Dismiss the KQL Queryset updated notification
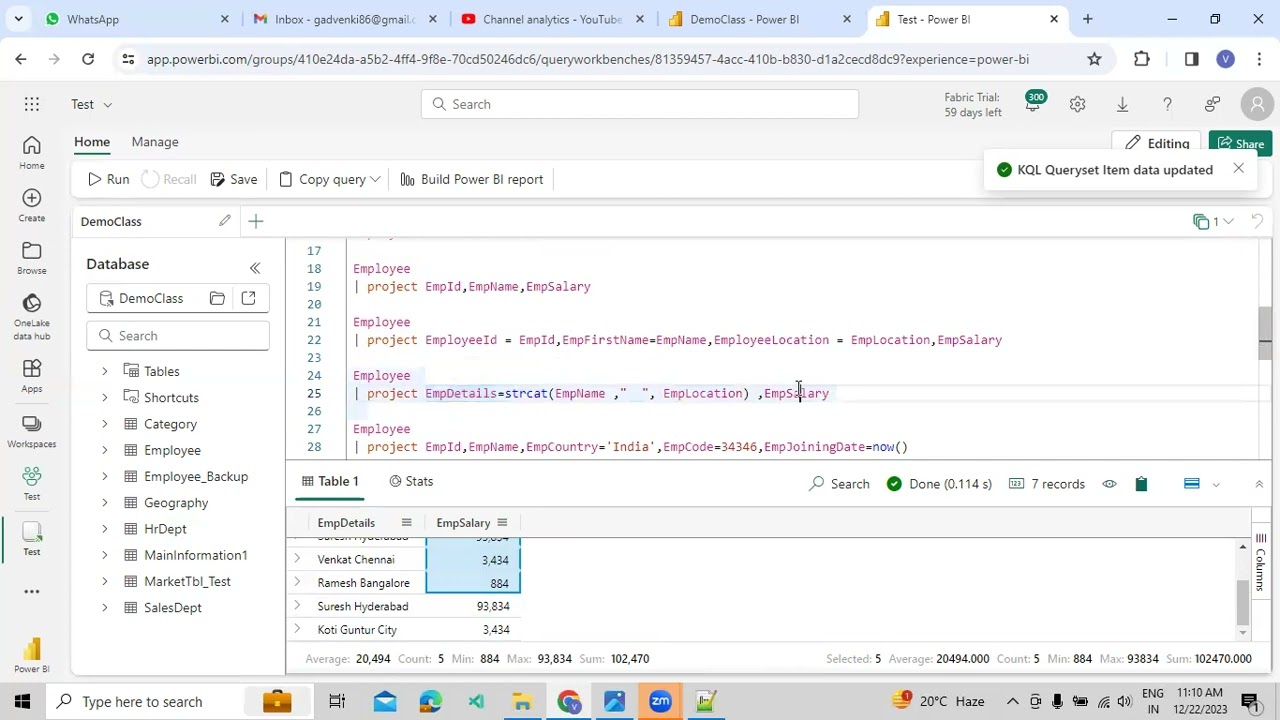 (x=1238, y=169)
